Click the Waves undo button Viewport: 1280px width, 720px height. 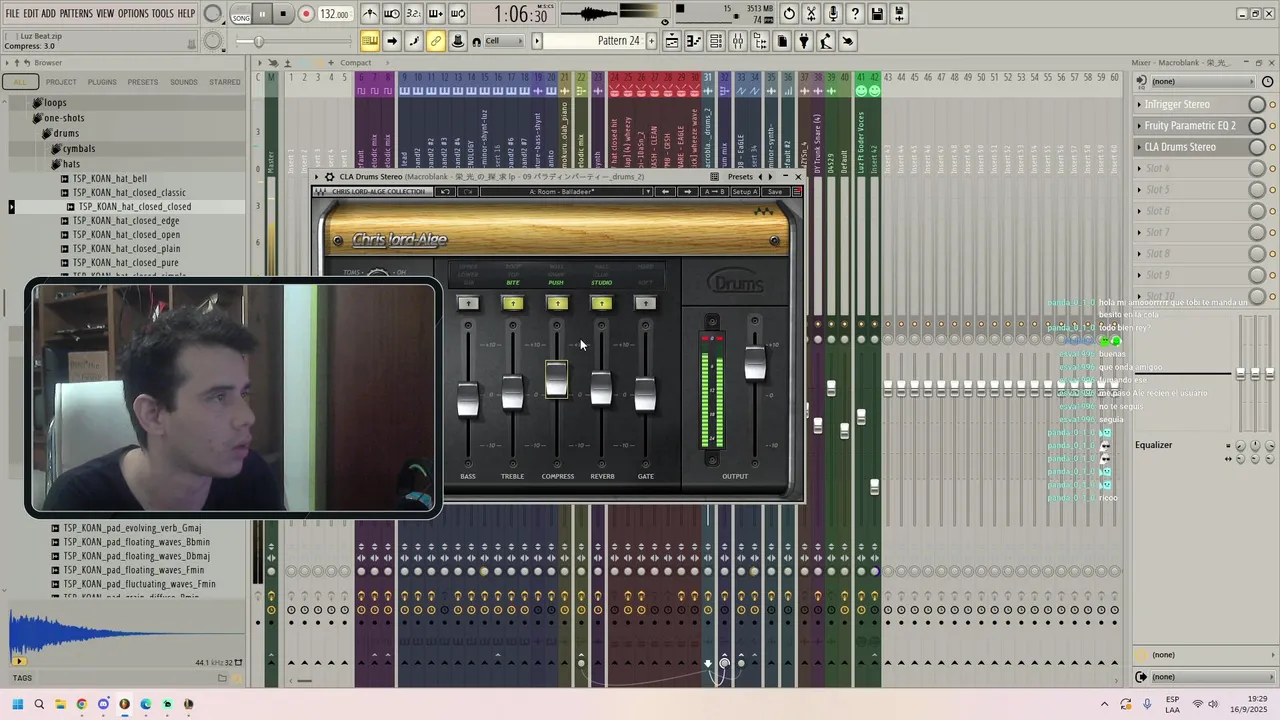[445, 192]
